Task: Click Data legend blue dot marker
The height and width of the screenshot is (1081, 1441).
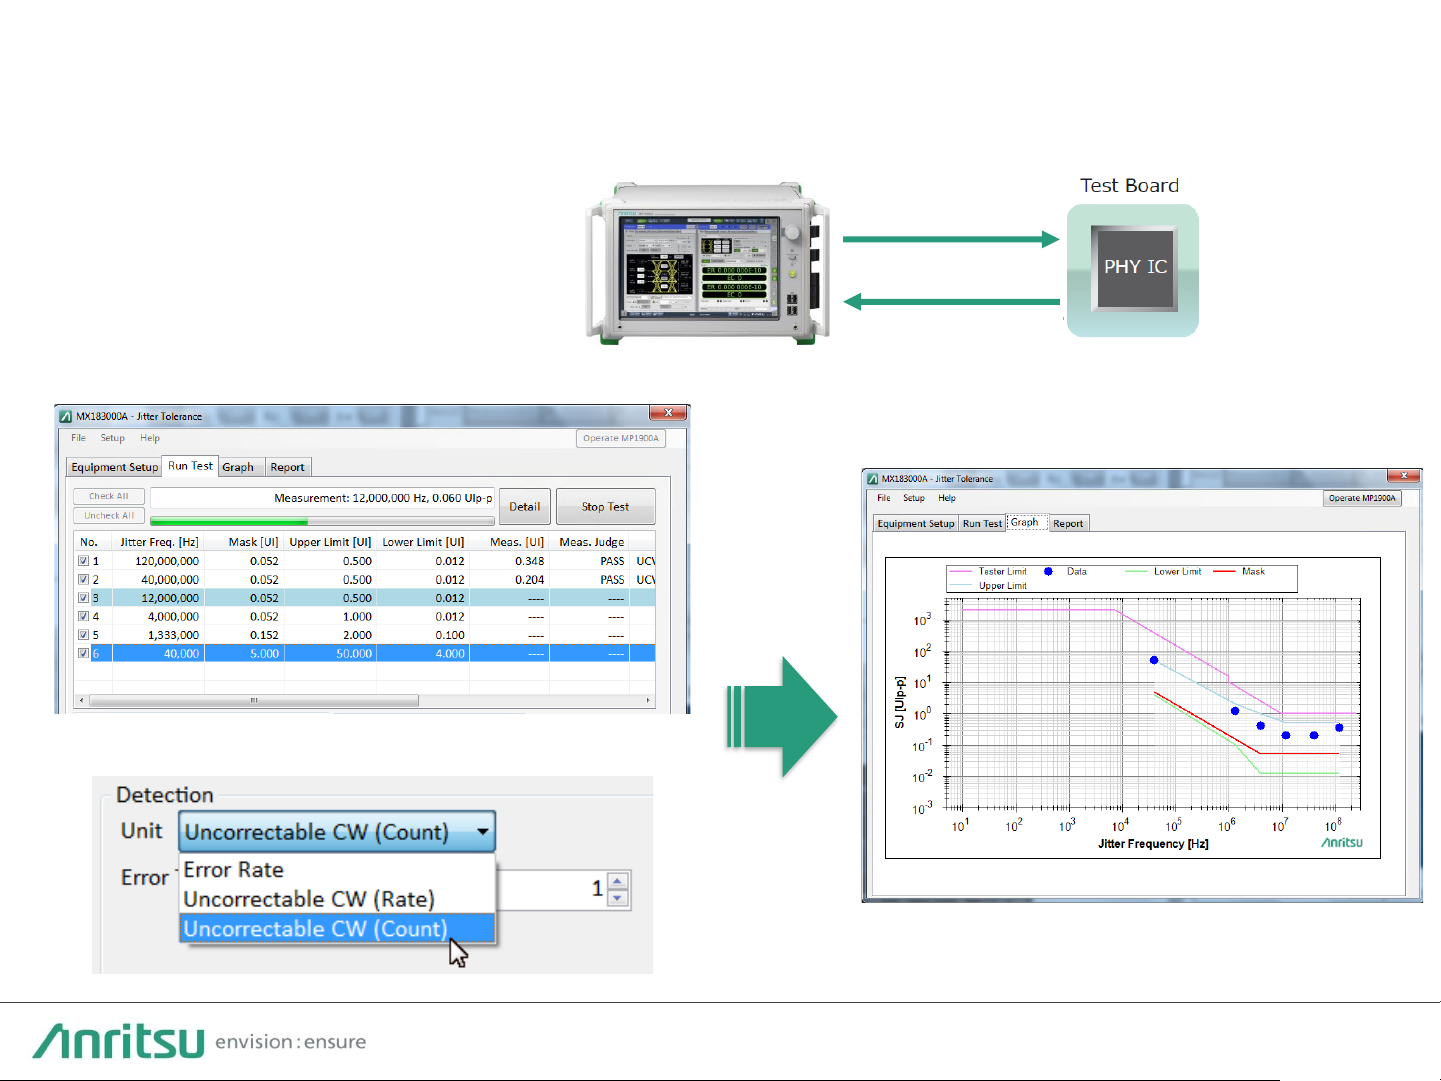Action: [x=1048, y=572]
